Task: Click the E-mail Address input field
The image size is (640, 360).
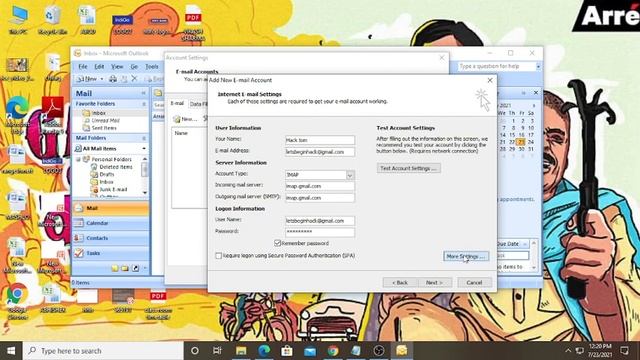Action: click(x=320, y=152)
